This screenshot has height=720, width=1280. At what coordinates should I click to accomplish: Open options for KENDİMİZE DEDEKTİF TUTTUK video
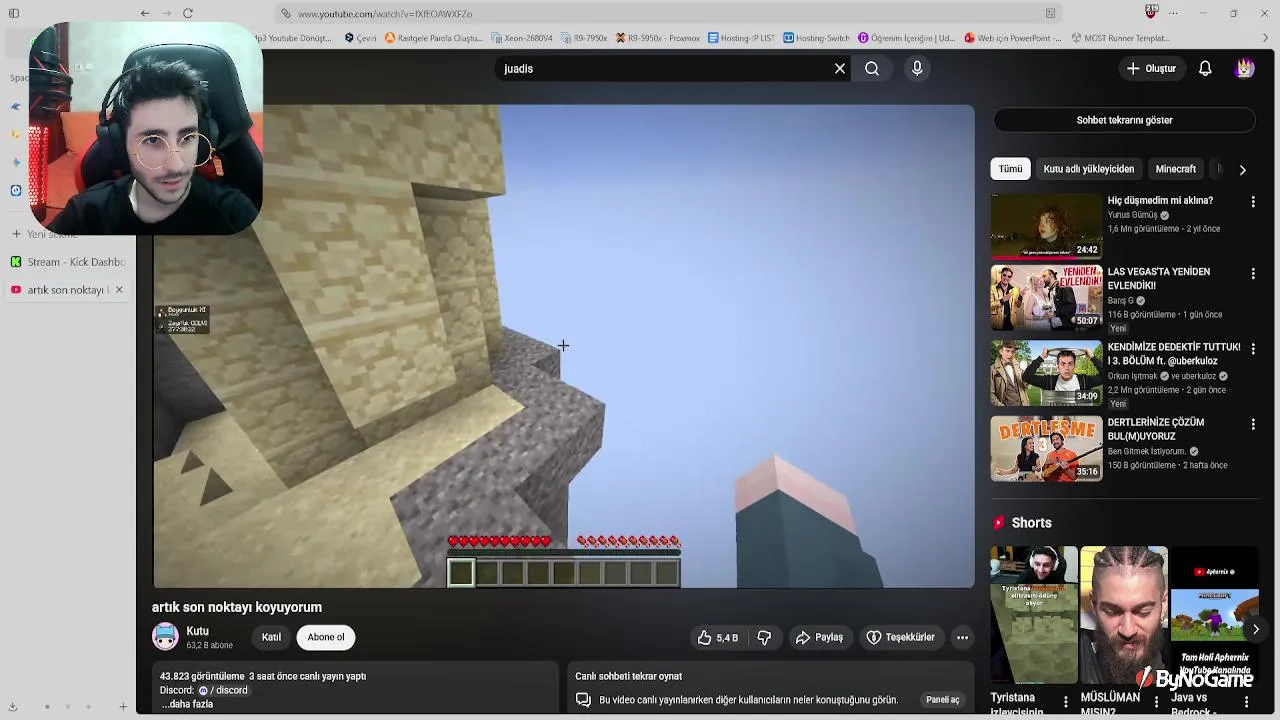coord(1253,349)
